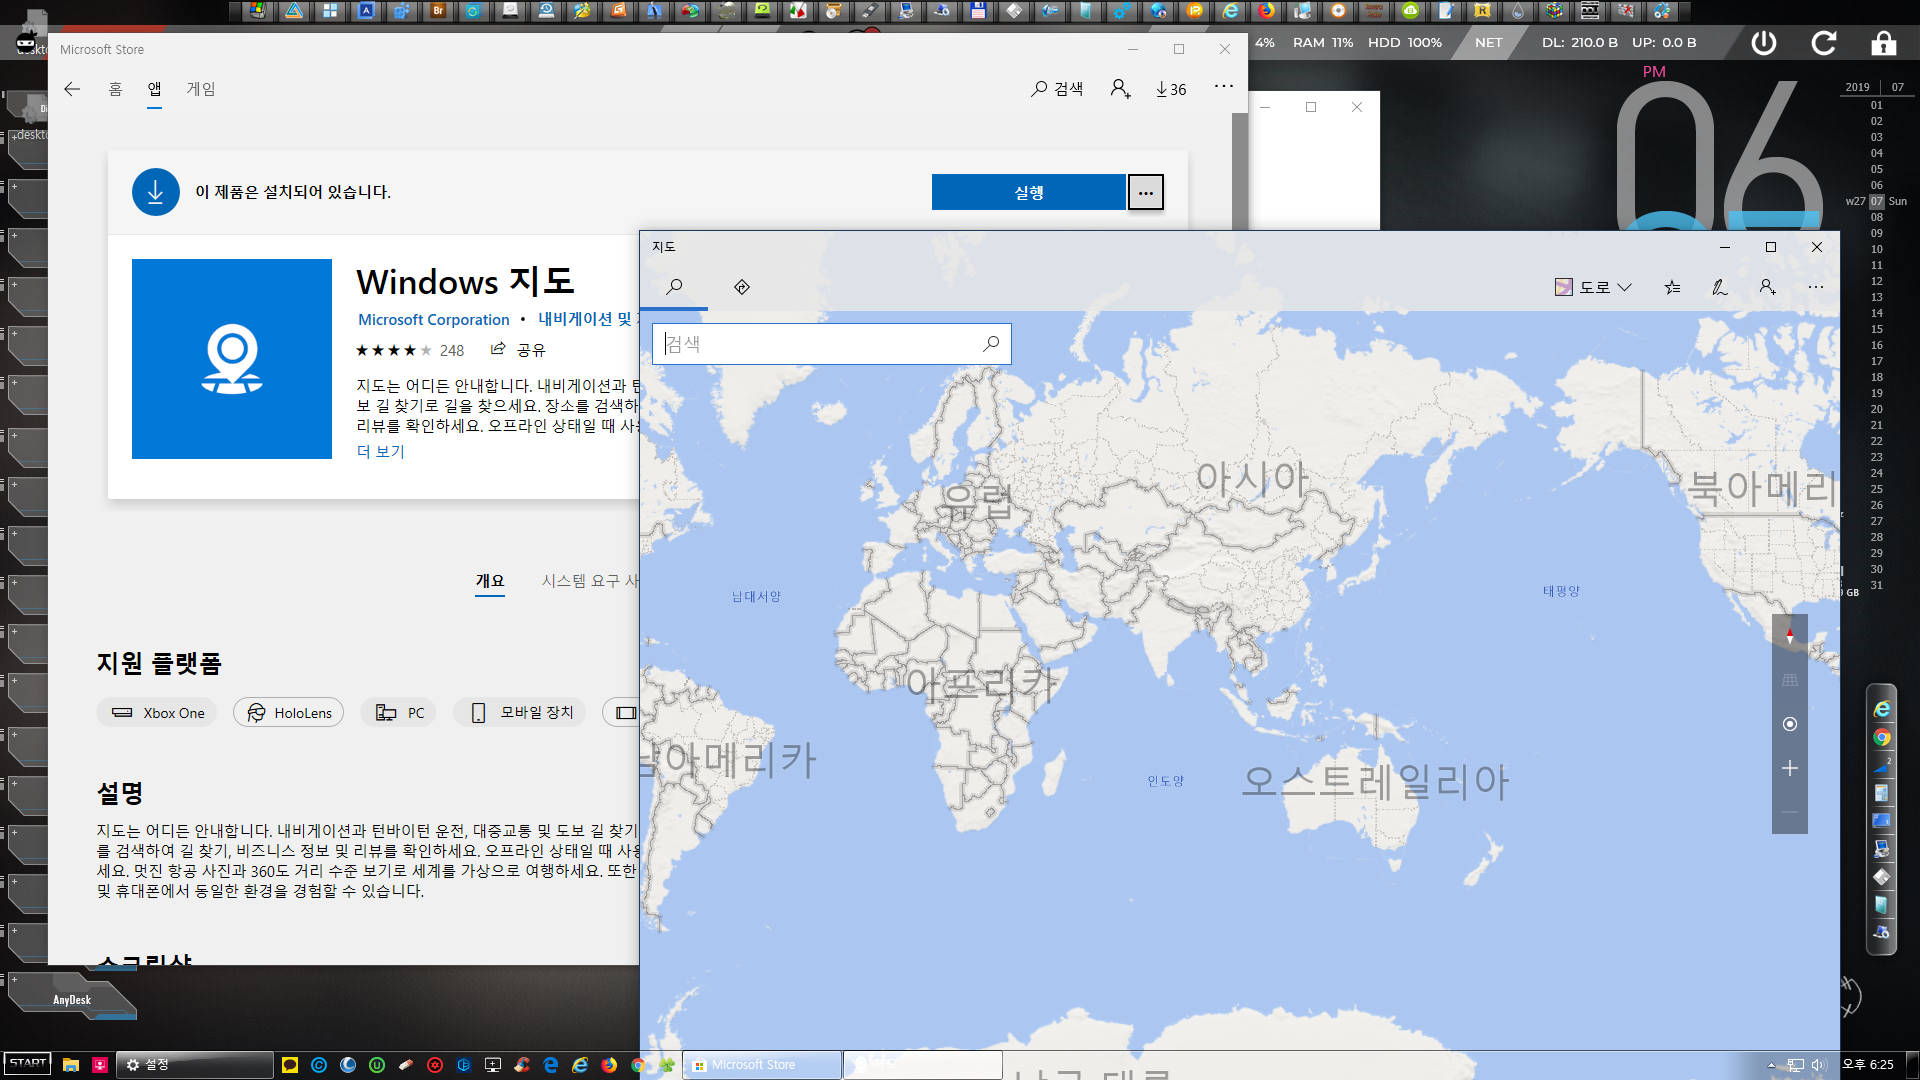Click the START button on taskbar
The image size is (1920, 1080).
point(28,1064)
